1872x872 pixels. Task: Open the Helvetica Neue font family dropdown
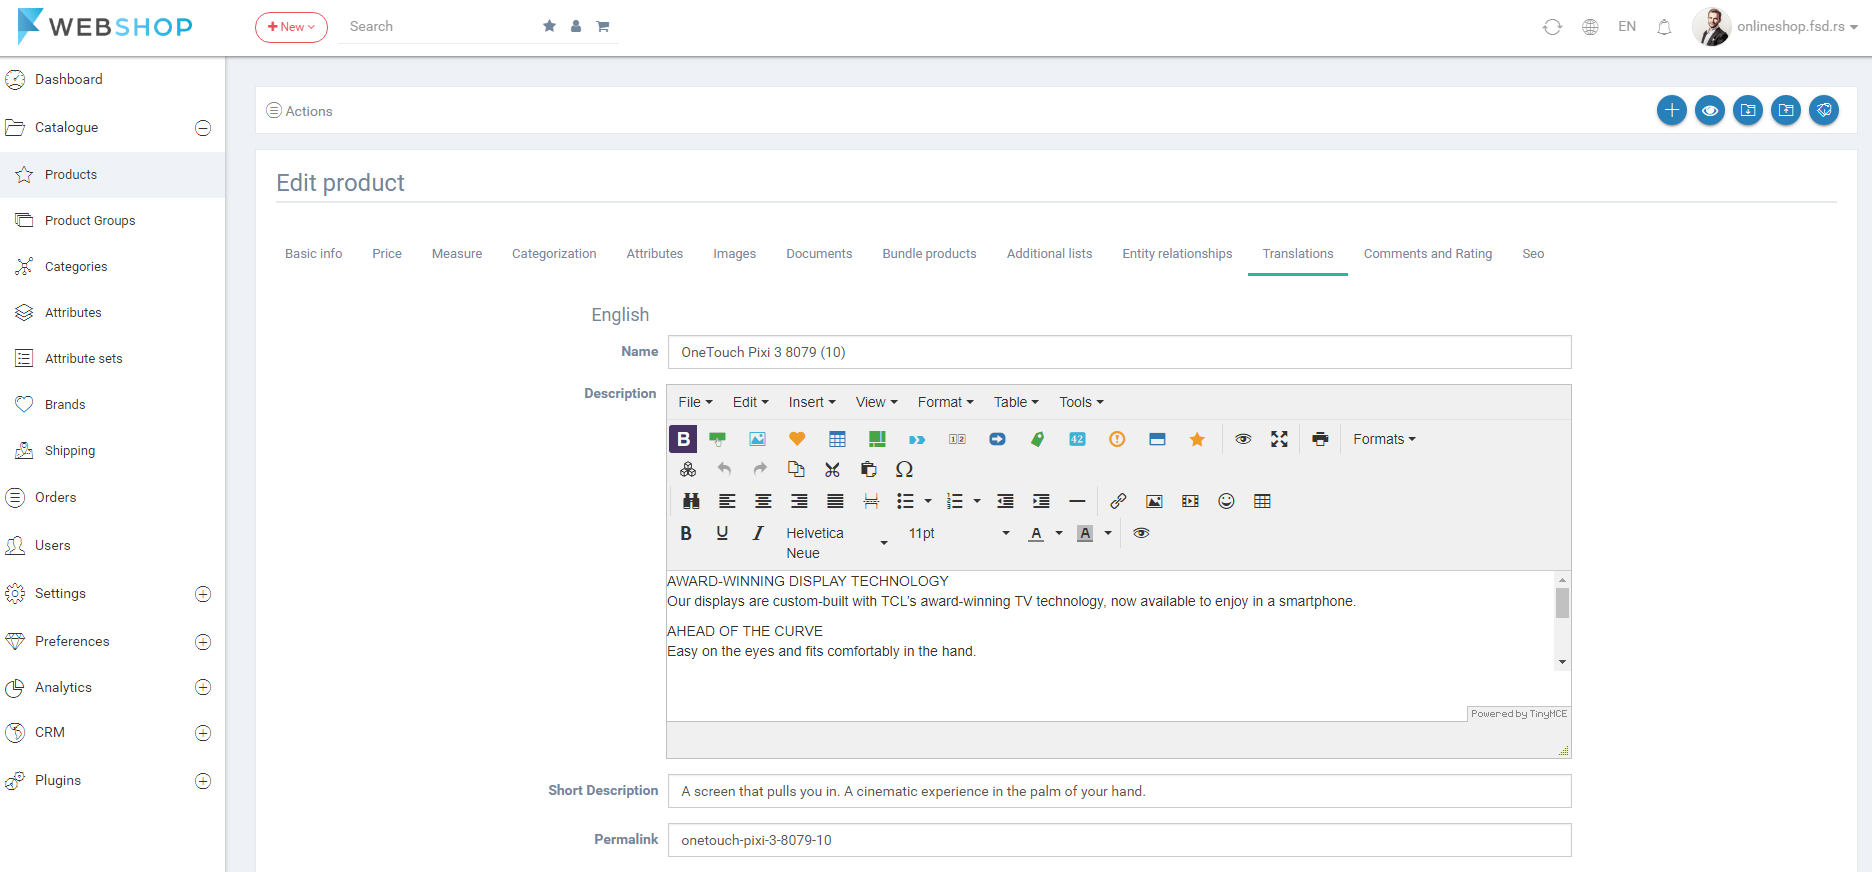click(835, 543)
